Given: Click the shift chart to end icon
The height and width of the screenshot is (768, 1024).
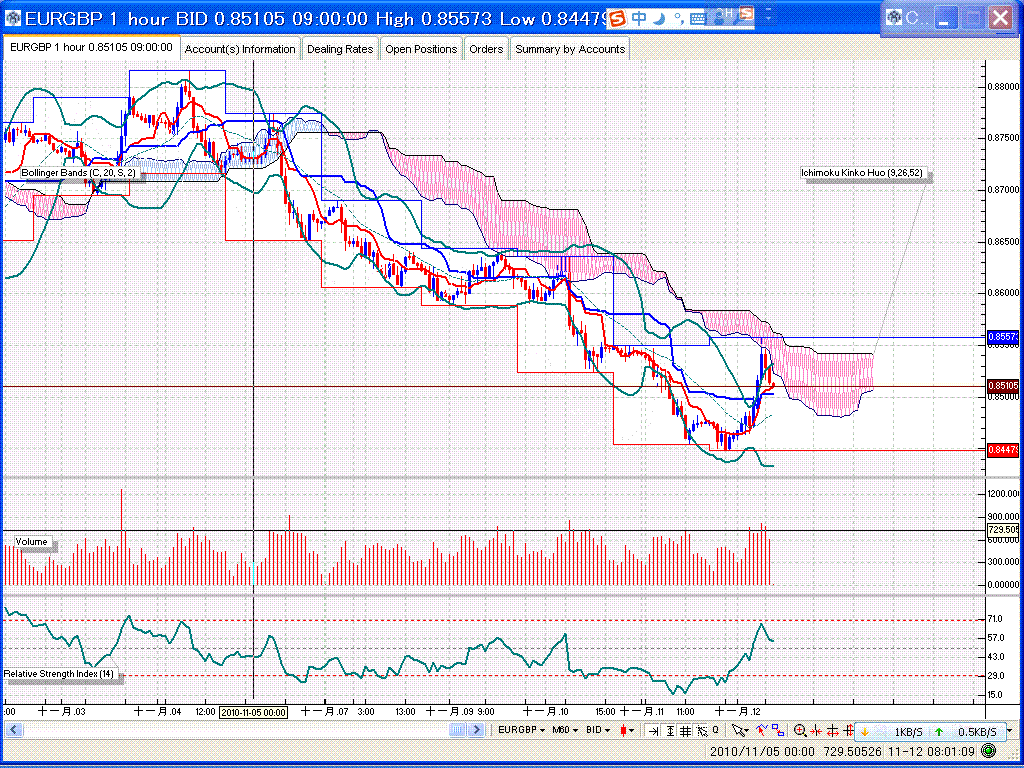Looking at the screenshot, I should (x=653, y=731).
